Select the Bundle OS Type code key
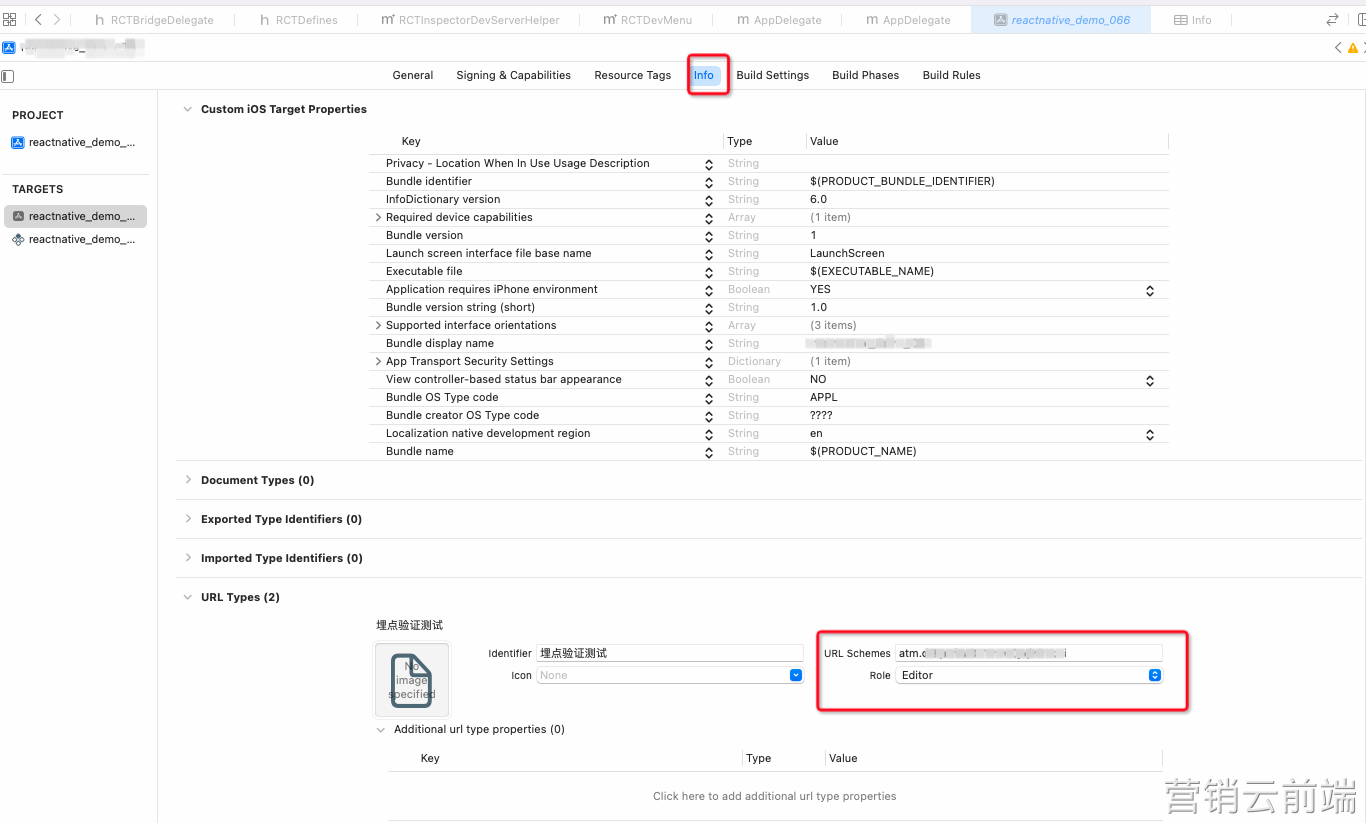Image resolution: width=1366 pixels, height=823 pixels. [x=442, y=397]
